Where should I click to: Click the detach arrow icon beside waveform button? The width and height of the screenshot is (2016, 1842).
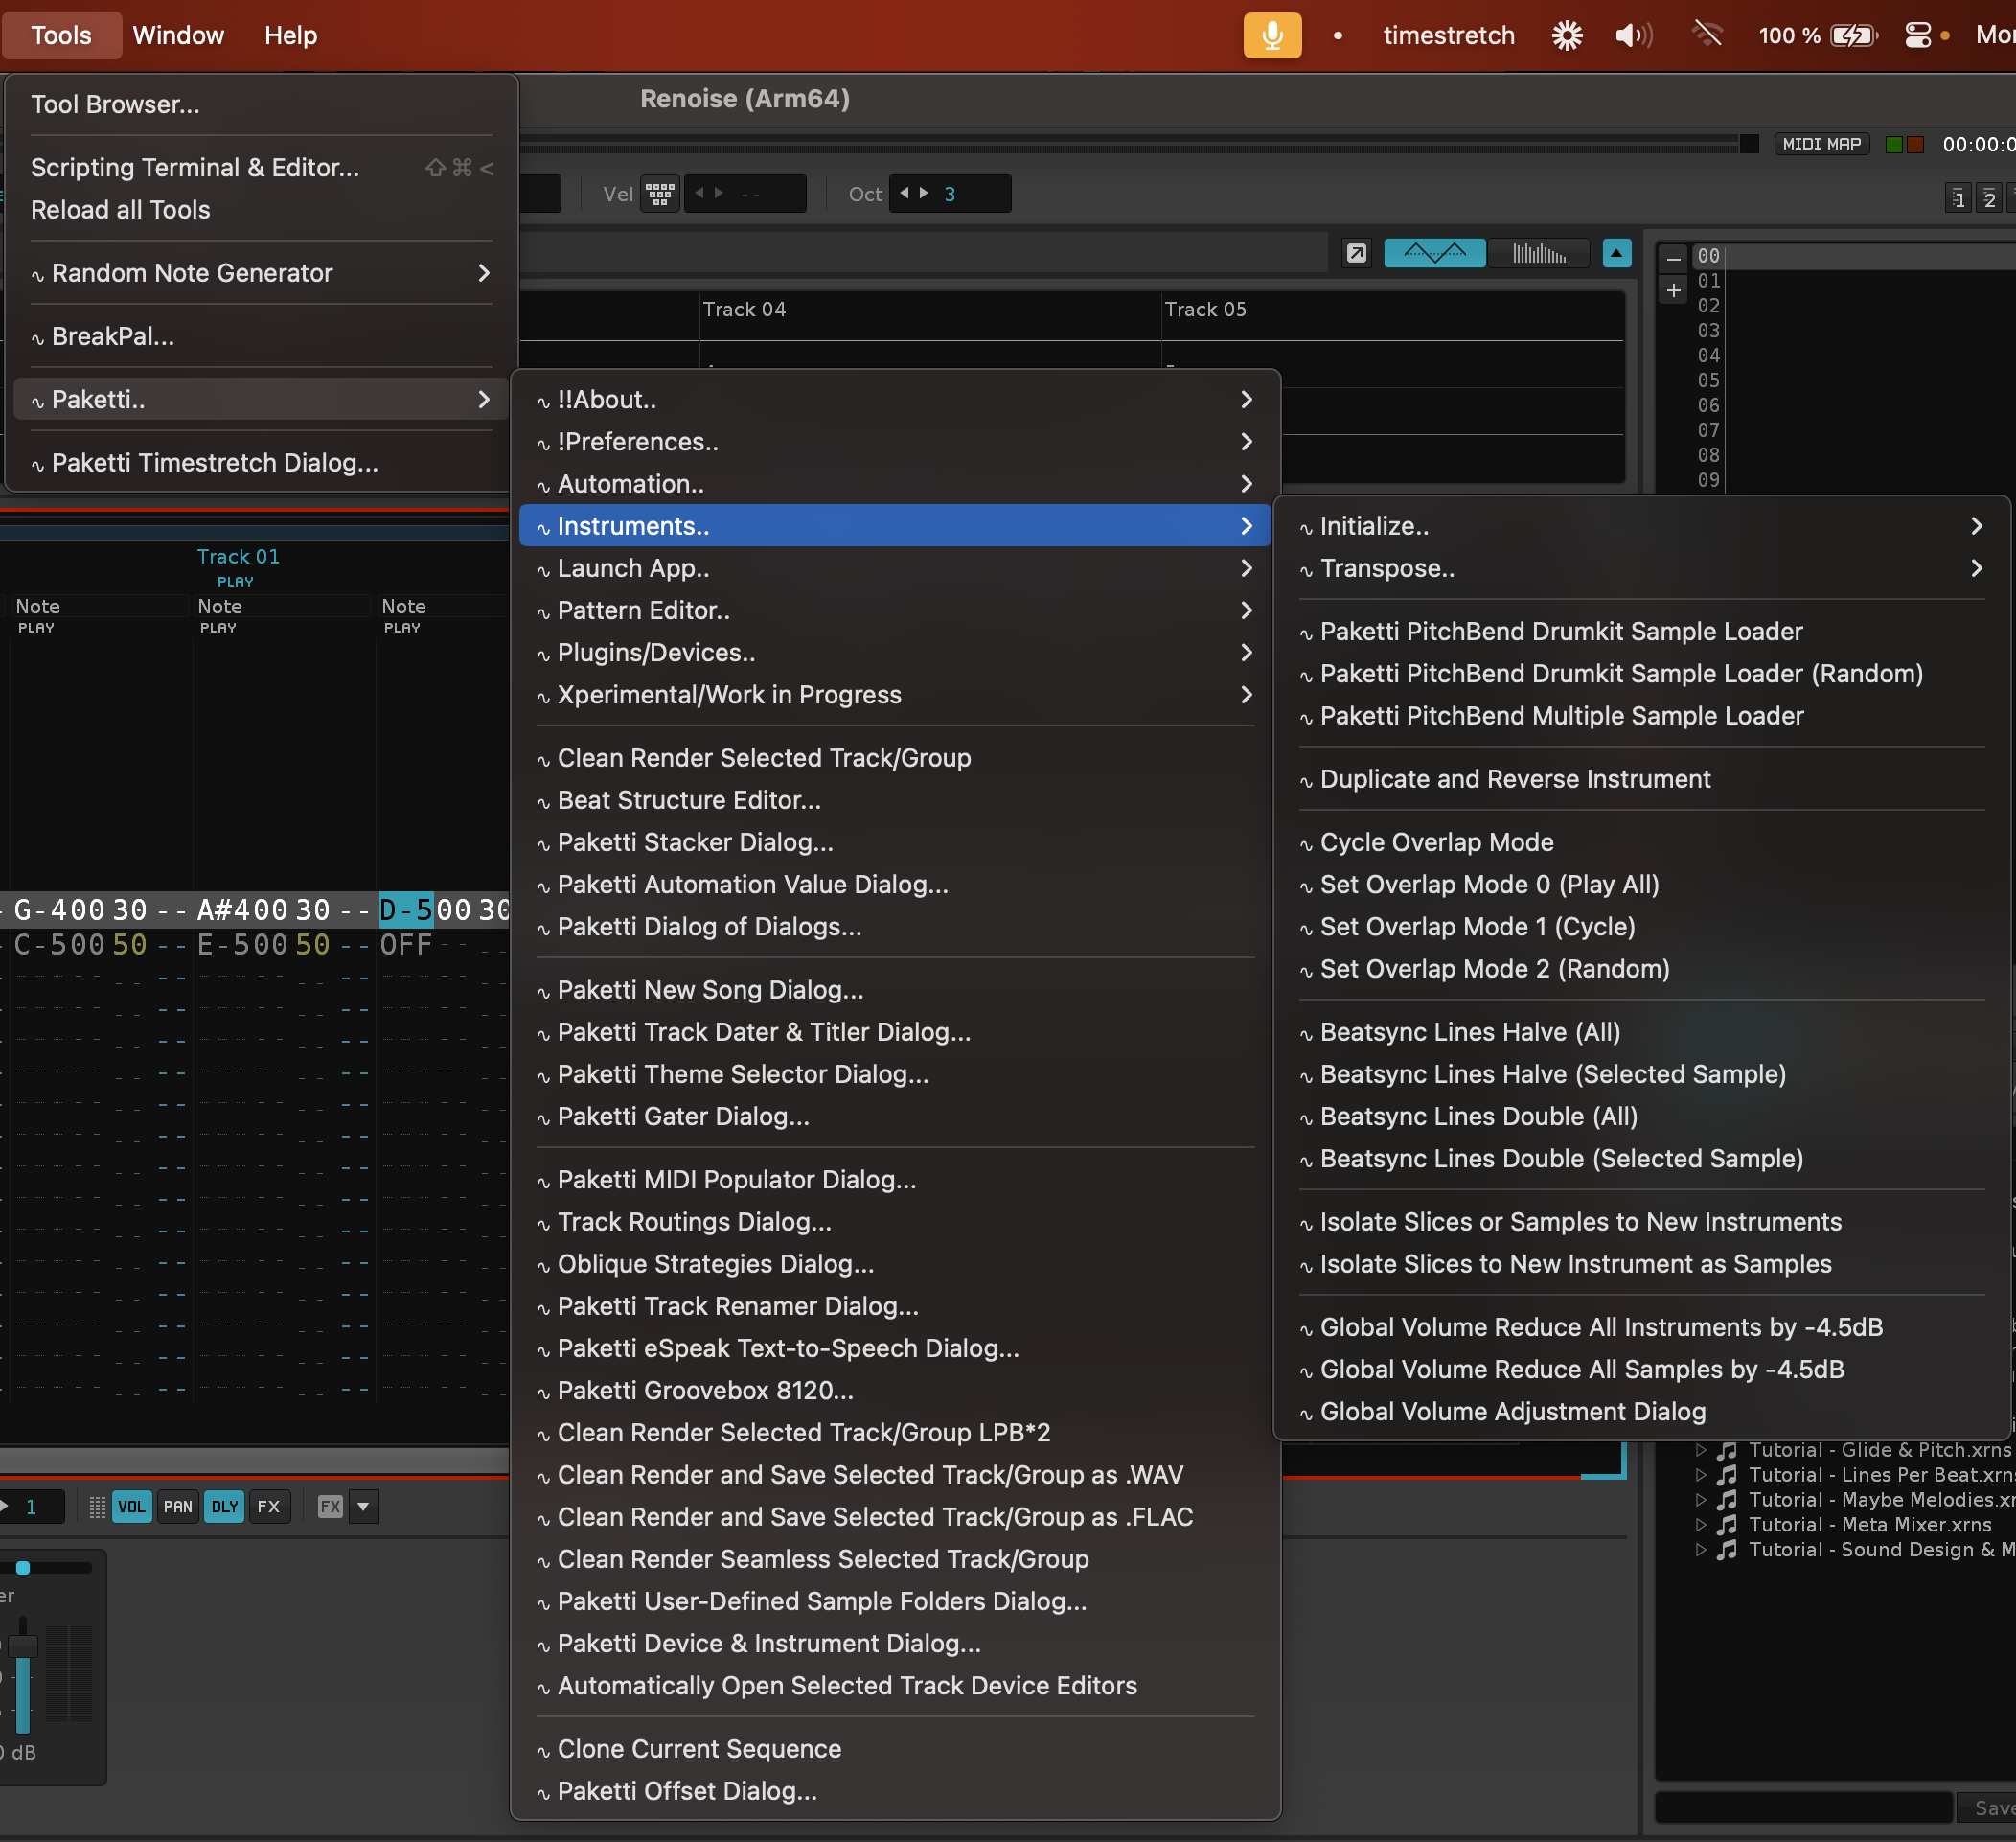tap(1355, 253)
